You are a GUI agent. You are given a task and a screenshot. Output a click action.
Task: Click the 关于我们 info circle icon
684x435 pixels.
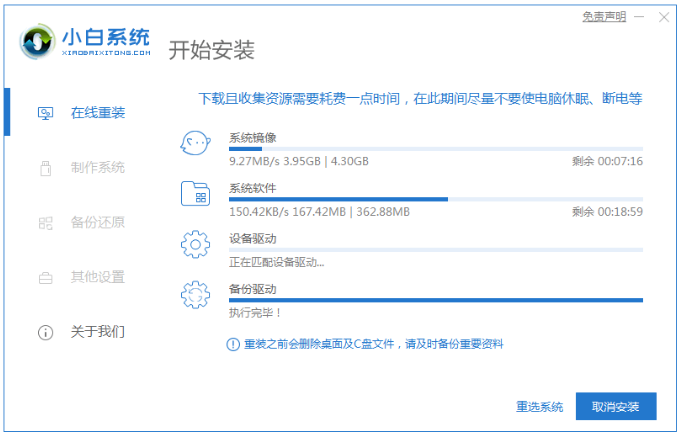(x=45, y=331)
